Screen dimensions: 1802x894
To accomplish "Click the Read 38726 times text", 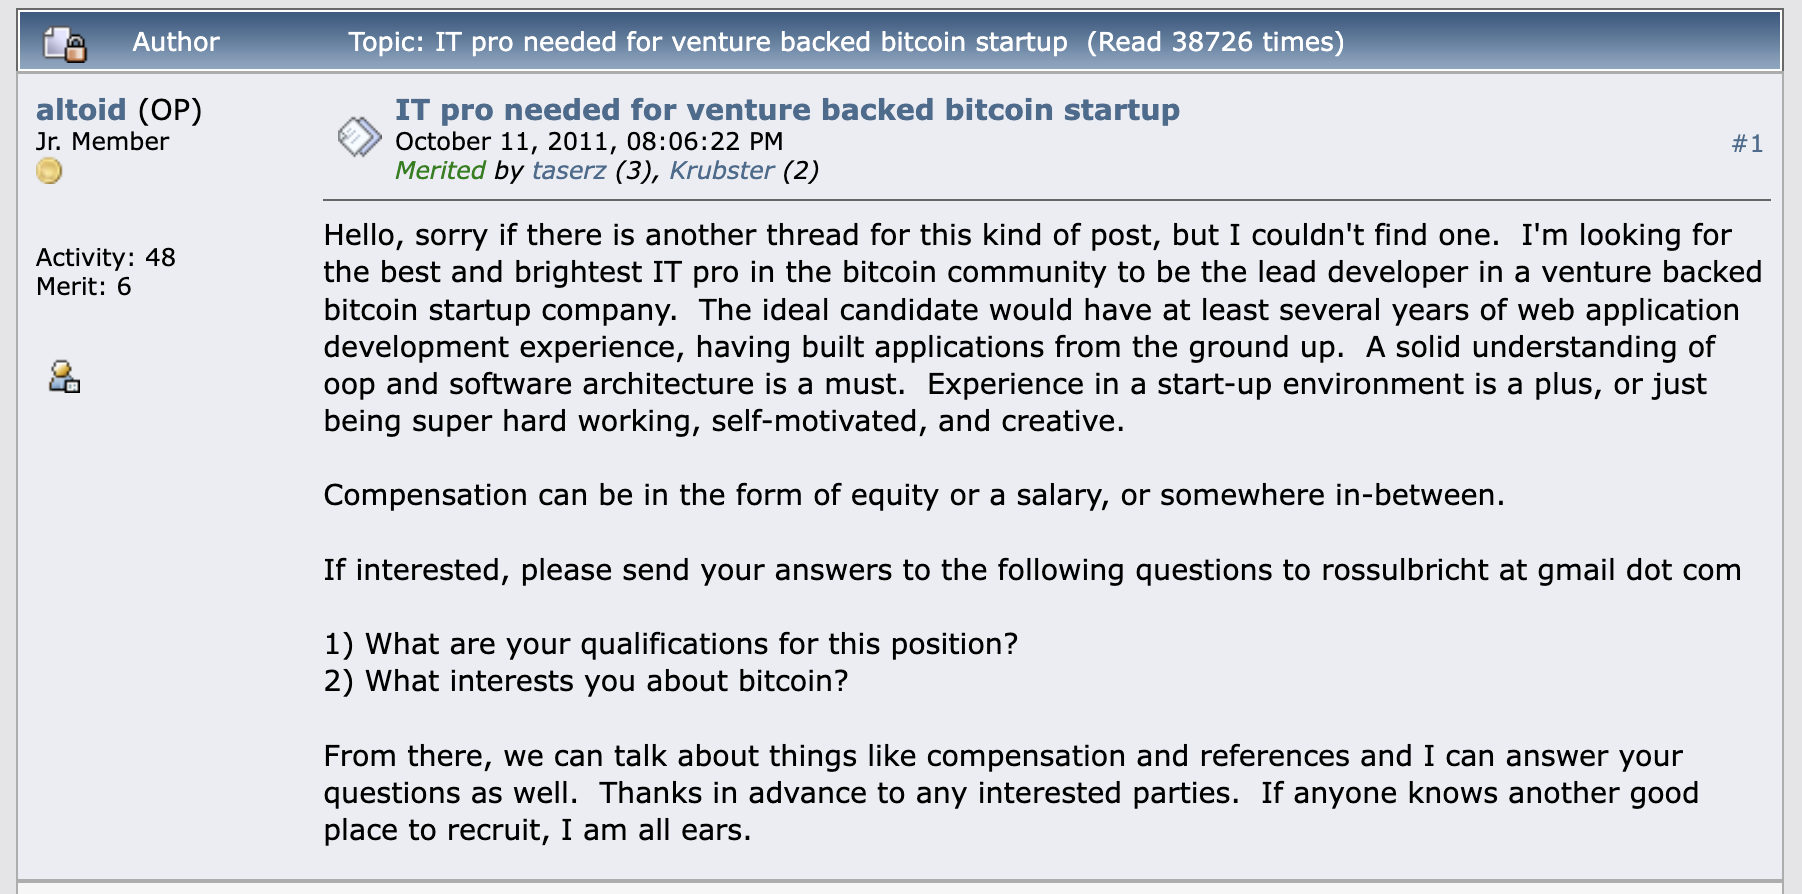I will pyautogui.click(x=1215, y=42).
